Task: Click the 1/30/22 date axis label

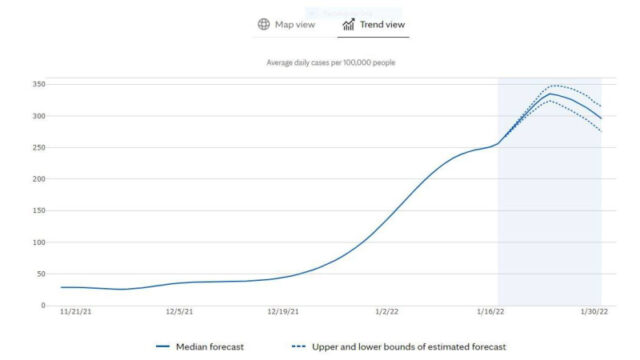Action: [594, 312]
